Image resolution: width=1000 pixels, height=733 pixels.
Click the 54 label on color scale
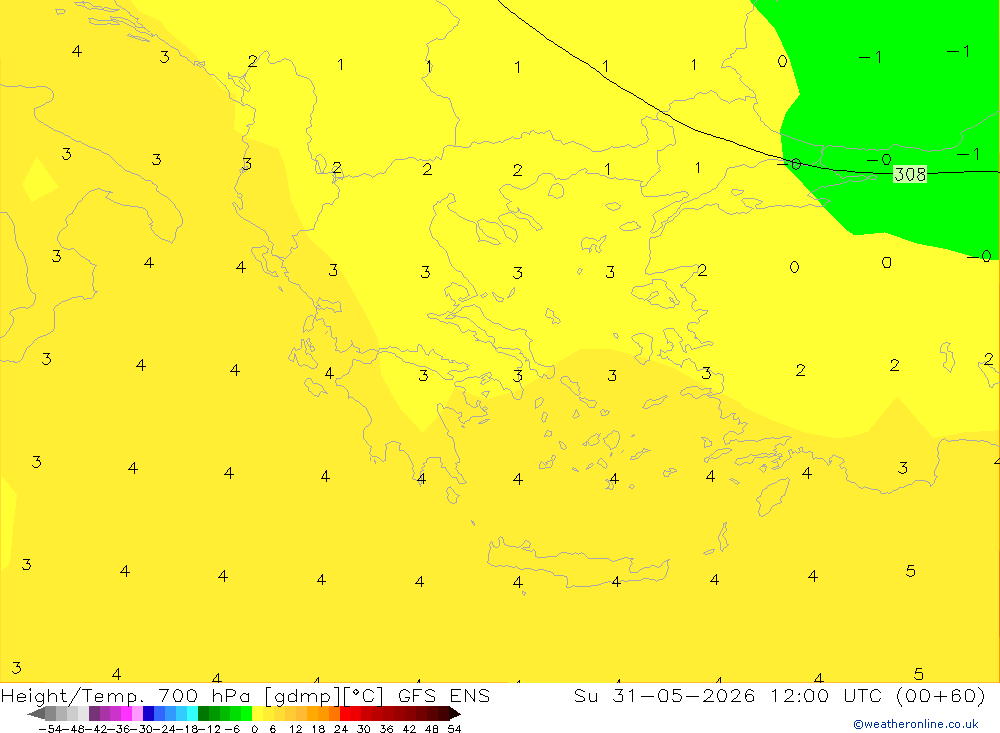[454, 729]
